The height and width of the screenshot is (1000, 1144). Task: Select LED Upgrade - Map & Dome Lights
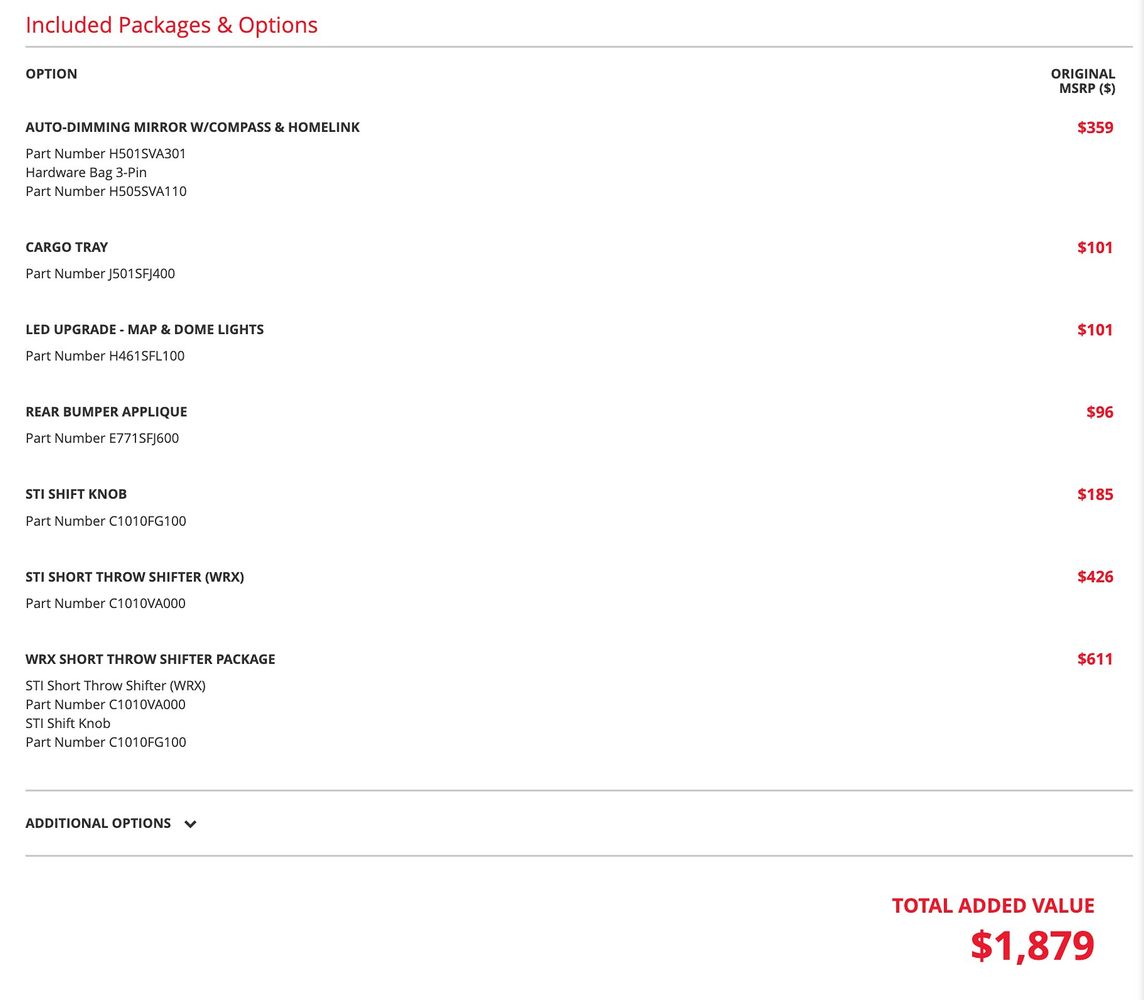145,329
